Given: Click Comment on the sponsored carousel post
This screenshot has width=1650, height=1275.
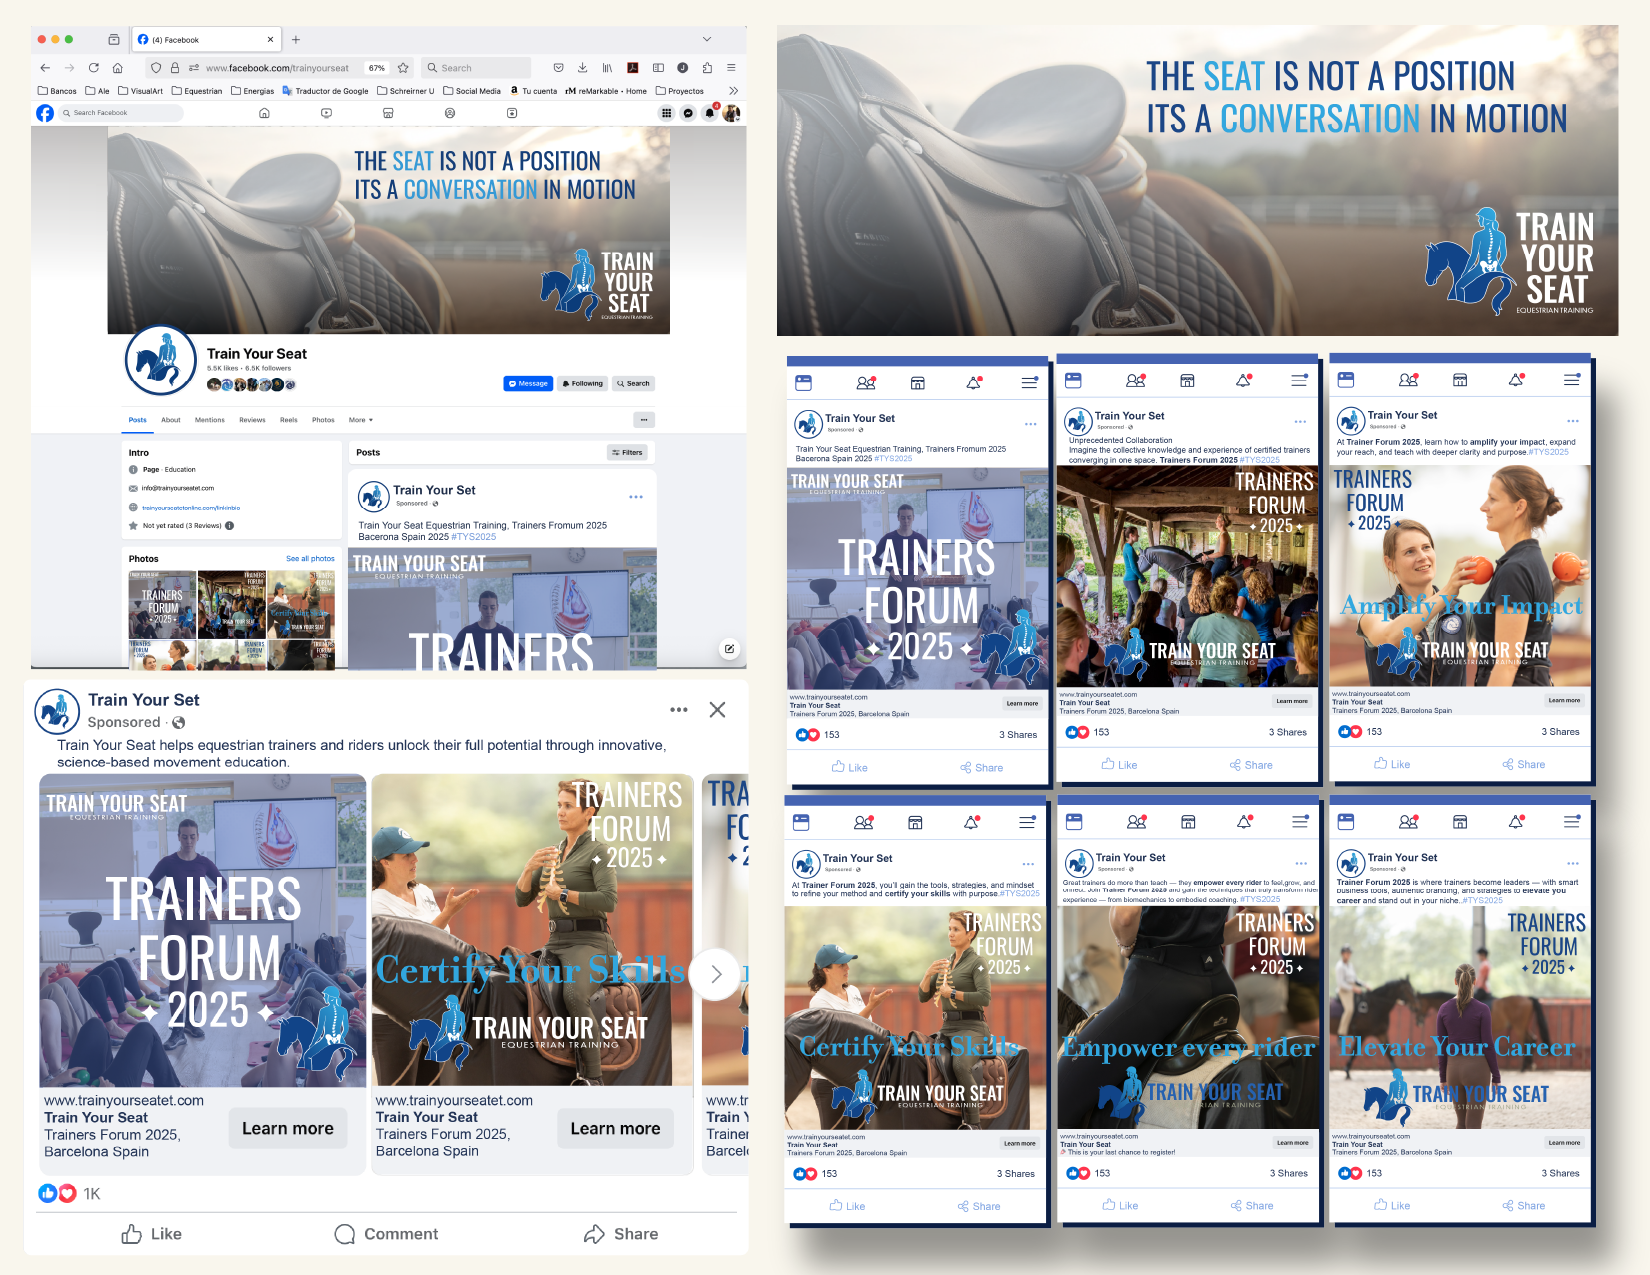Looking at the screenshot, I should coord(386,1234).
